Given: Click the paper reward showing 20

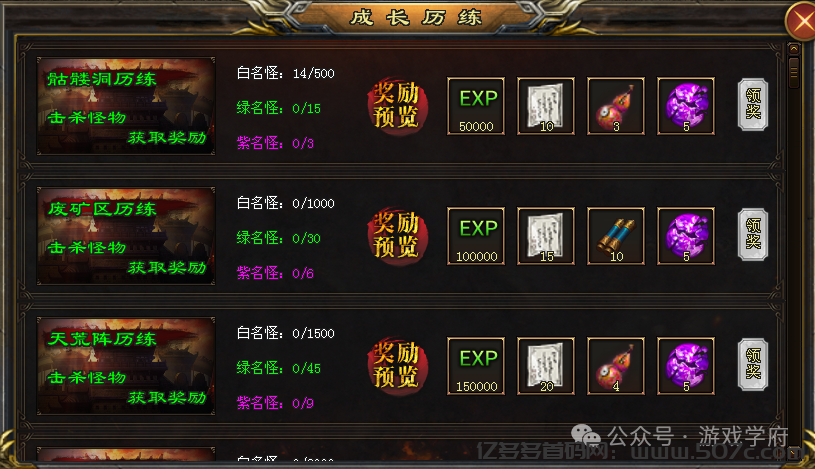Looking at the screenshot, I should [x=546, y=366].
